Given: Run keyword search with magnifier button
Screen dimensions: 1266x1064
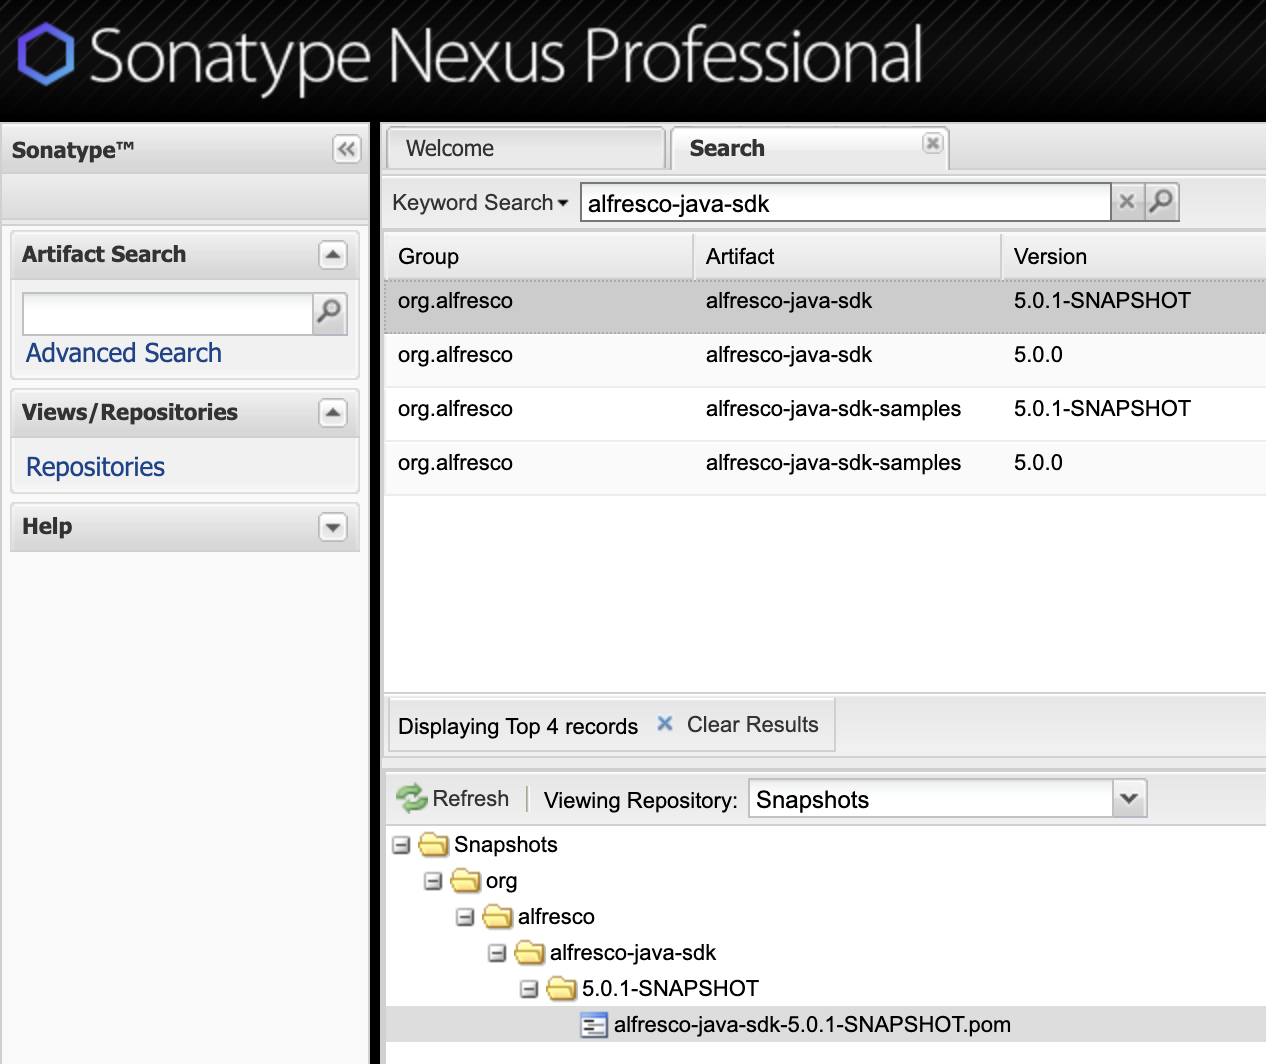Looking at the screenshot, I should click(x=1161, y=202).
